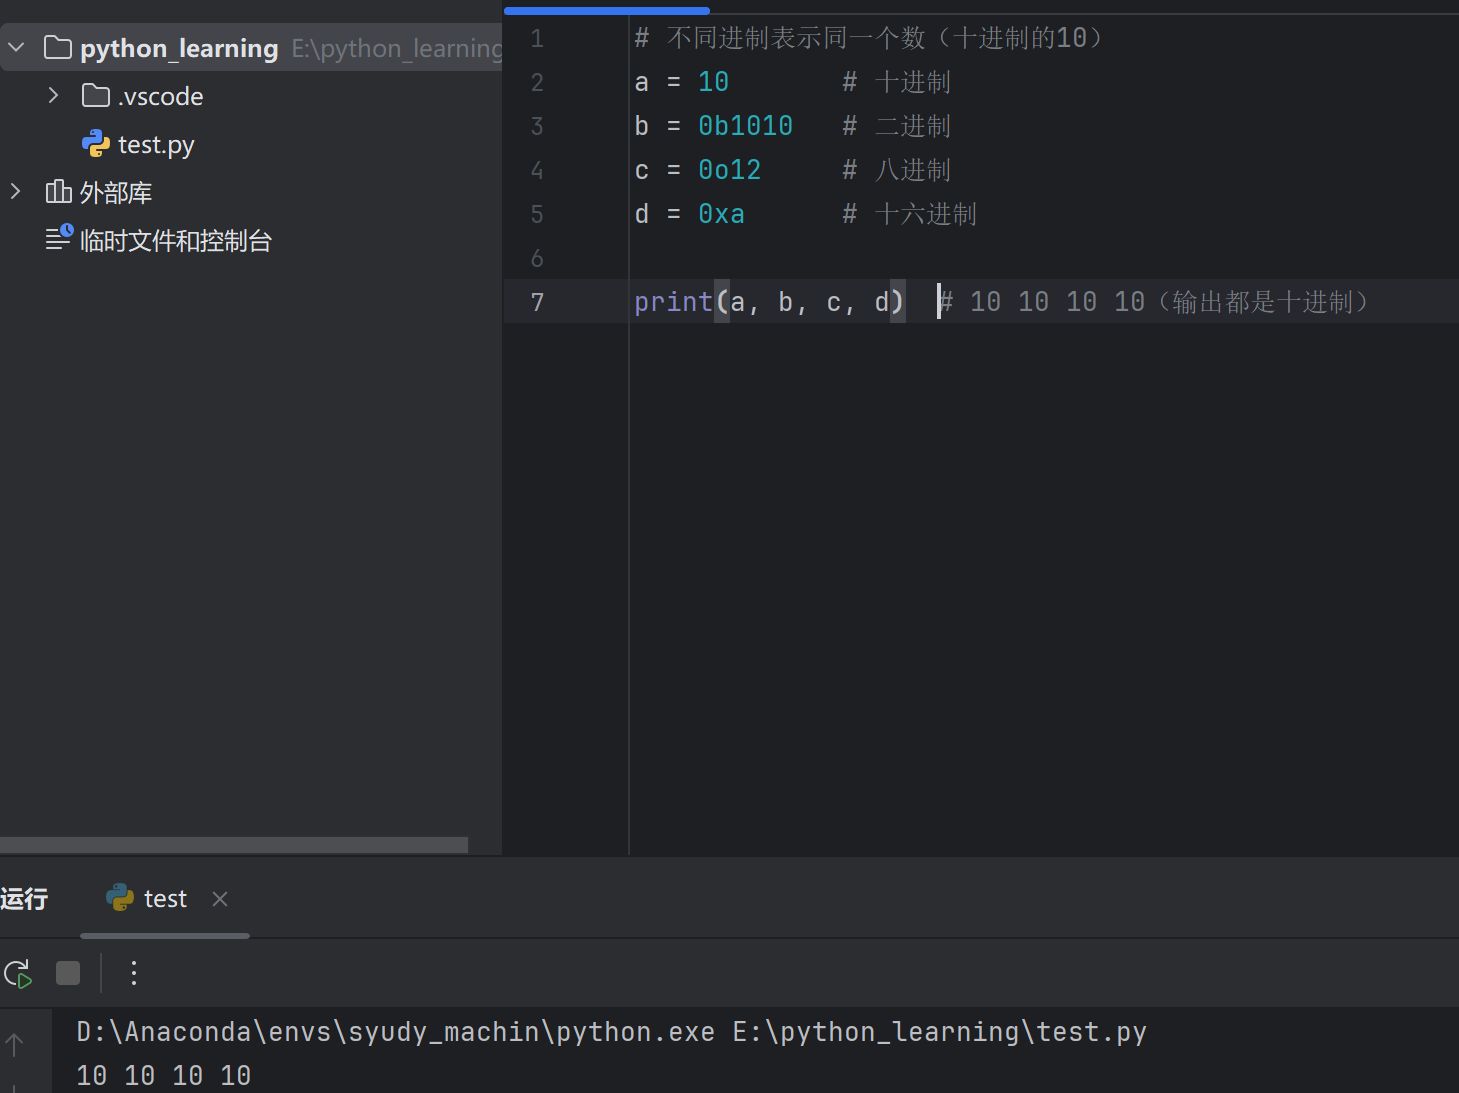Expand the 外部库 node
The image size is (1459, 1093).
[16, 191]
